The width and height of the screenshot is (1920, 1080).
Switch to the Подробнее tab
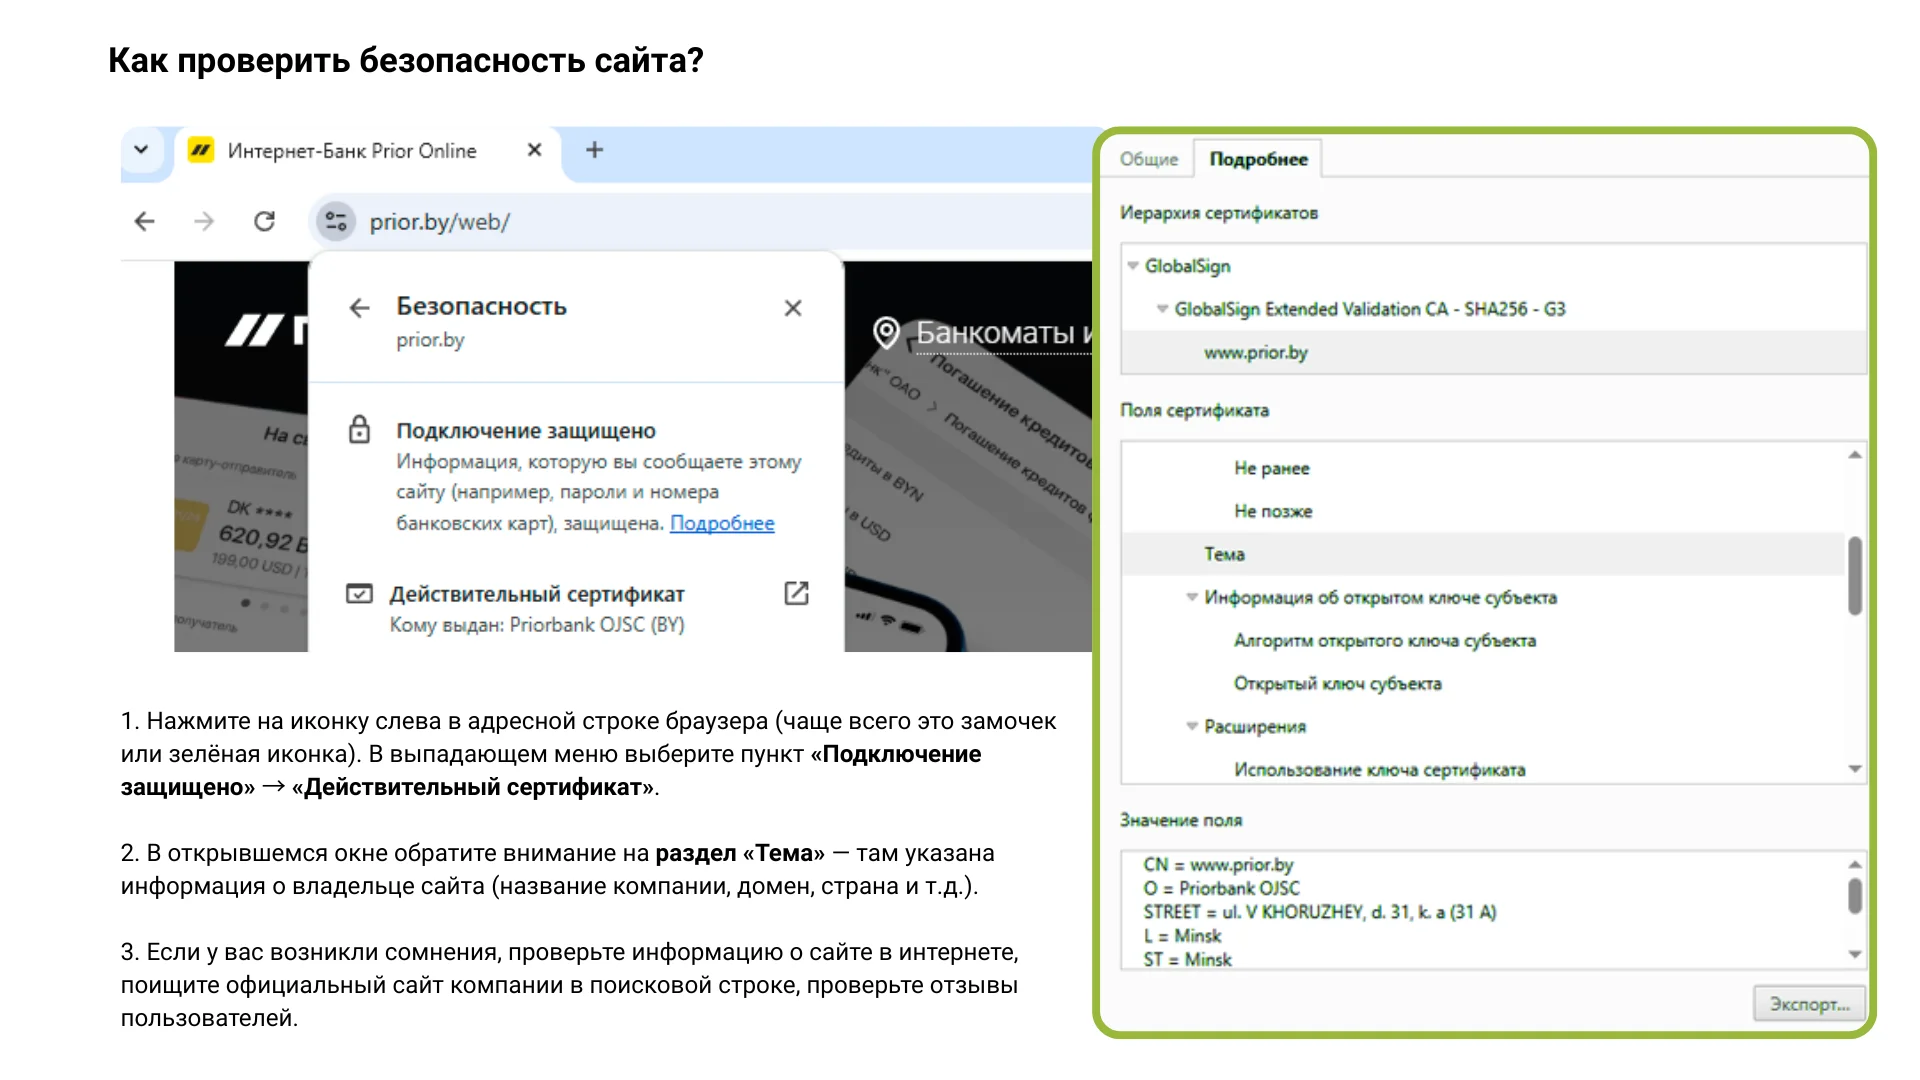pyautogui.click(x=1258, y=158)
